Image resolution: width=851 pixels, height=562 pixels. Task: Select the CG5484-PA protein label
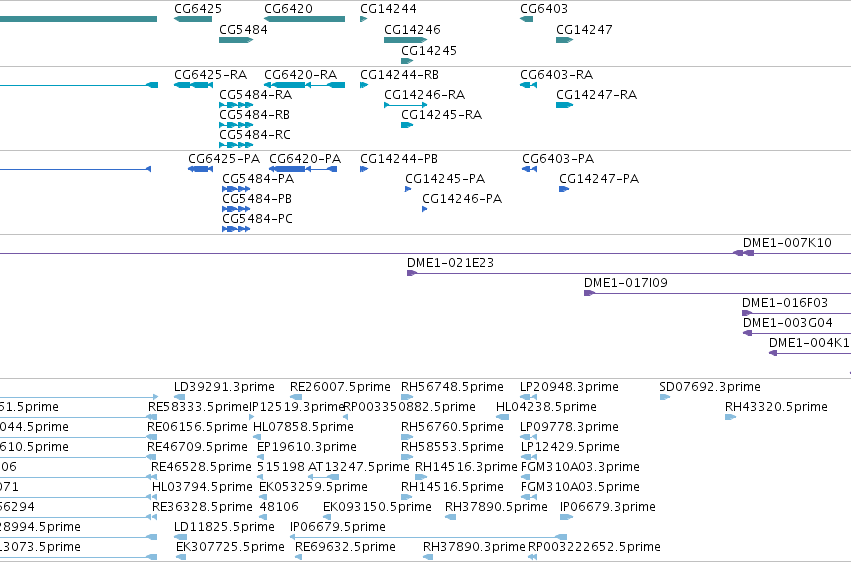[x=258, y=179]
